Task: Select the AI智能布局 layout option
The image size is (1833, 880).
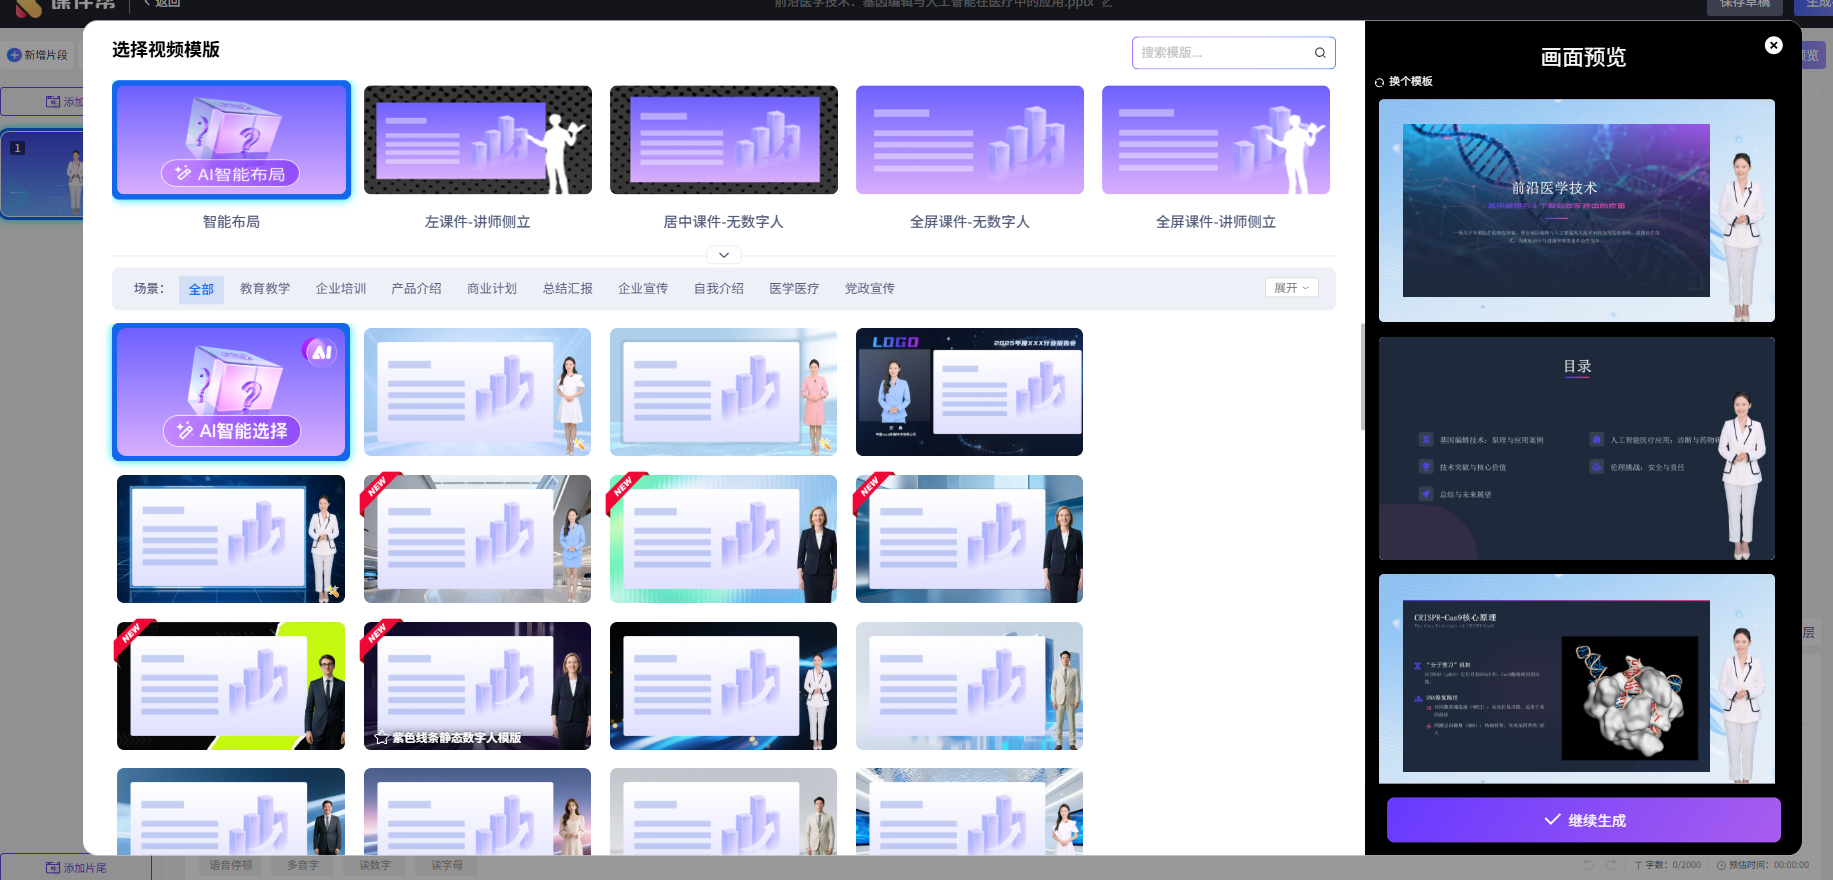Action: point(231,140)
